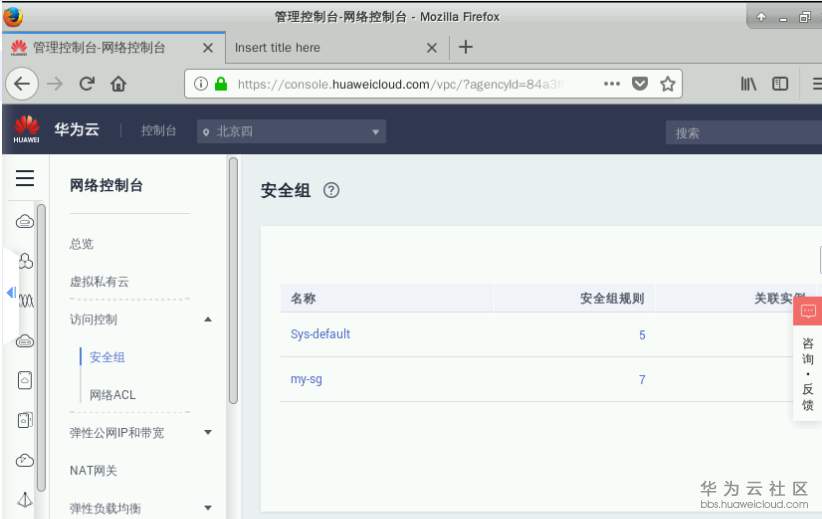Click the cloud gauge sidebar icon
This screenshot has width=822, height=519.
click(x=25, y=460)
